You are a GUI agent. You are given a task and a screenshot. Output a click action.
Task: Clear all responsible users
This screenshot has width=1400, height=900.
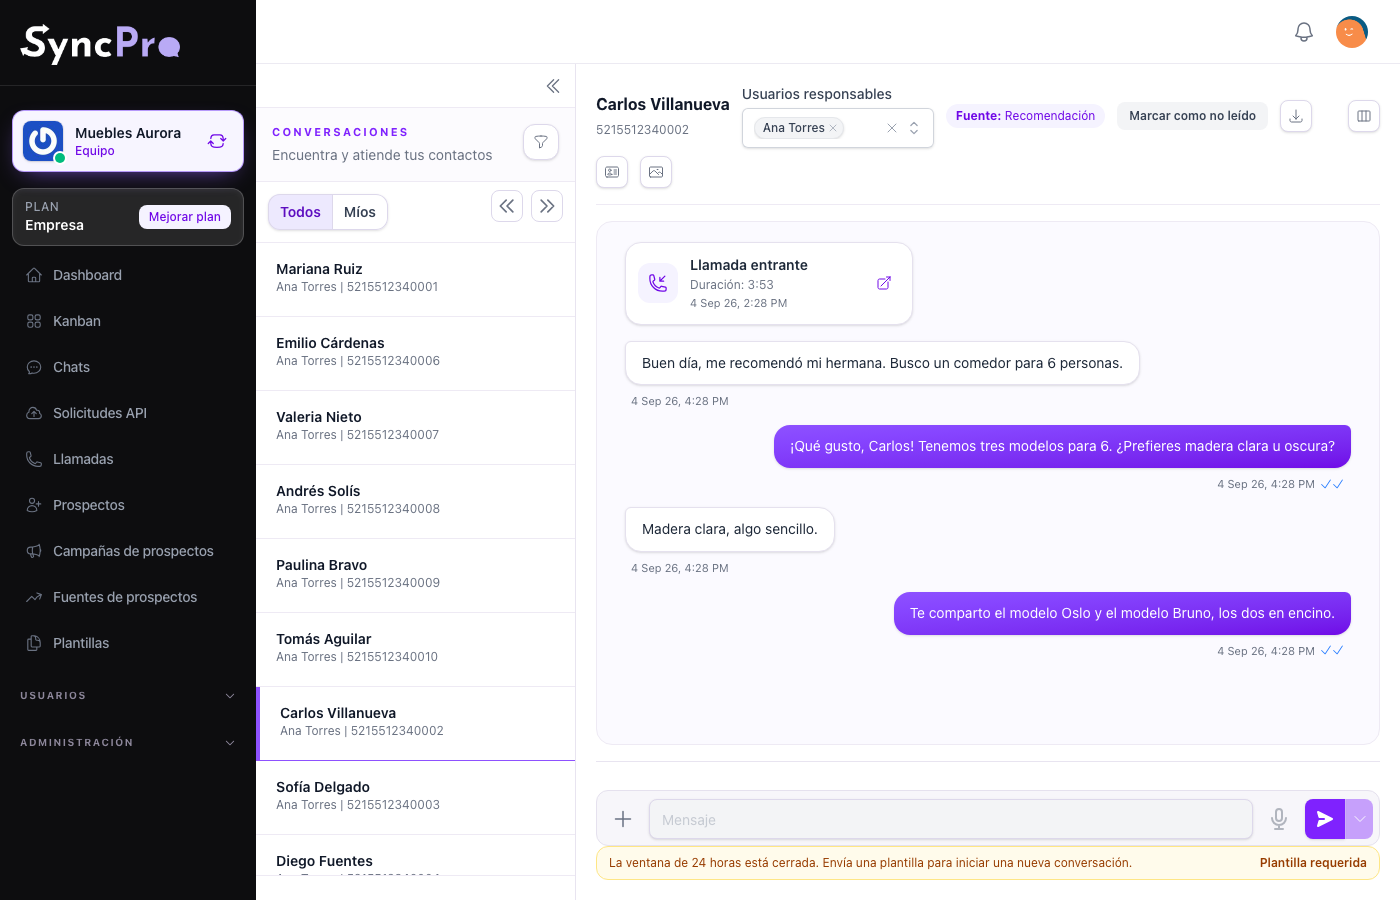(892, 128)
